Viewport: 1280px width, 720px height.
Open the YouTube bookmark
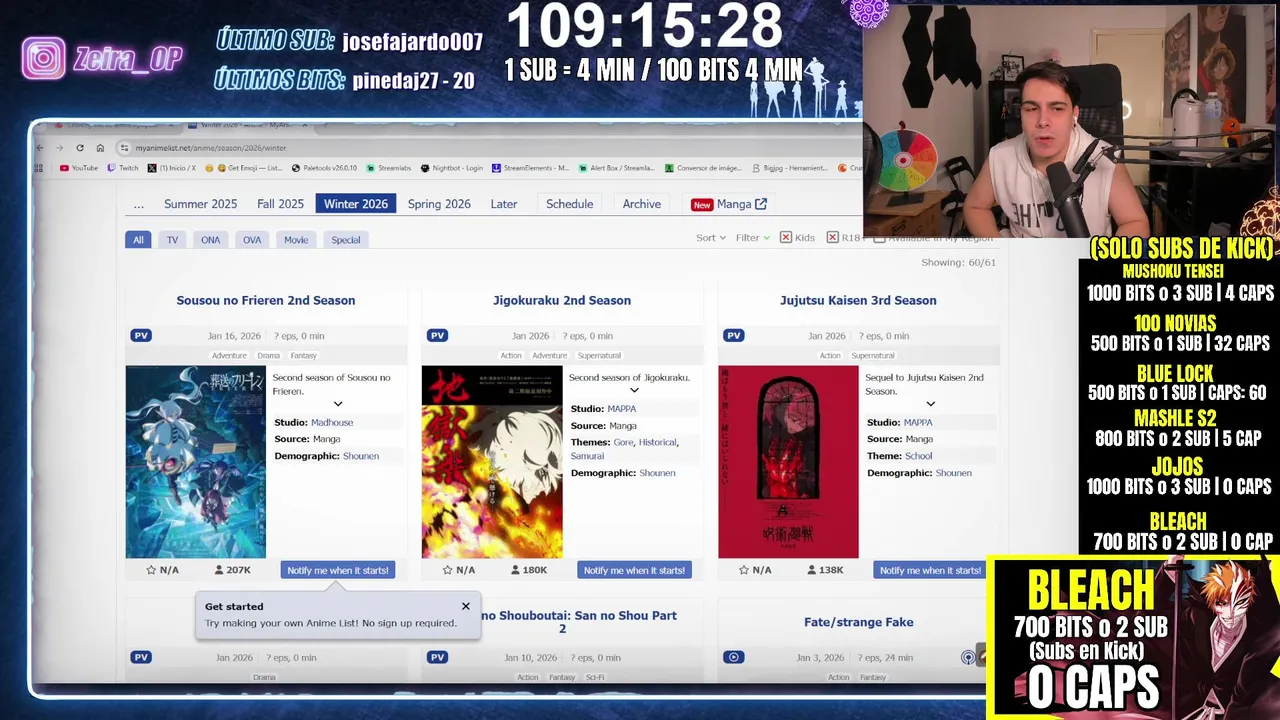[79, 168]
